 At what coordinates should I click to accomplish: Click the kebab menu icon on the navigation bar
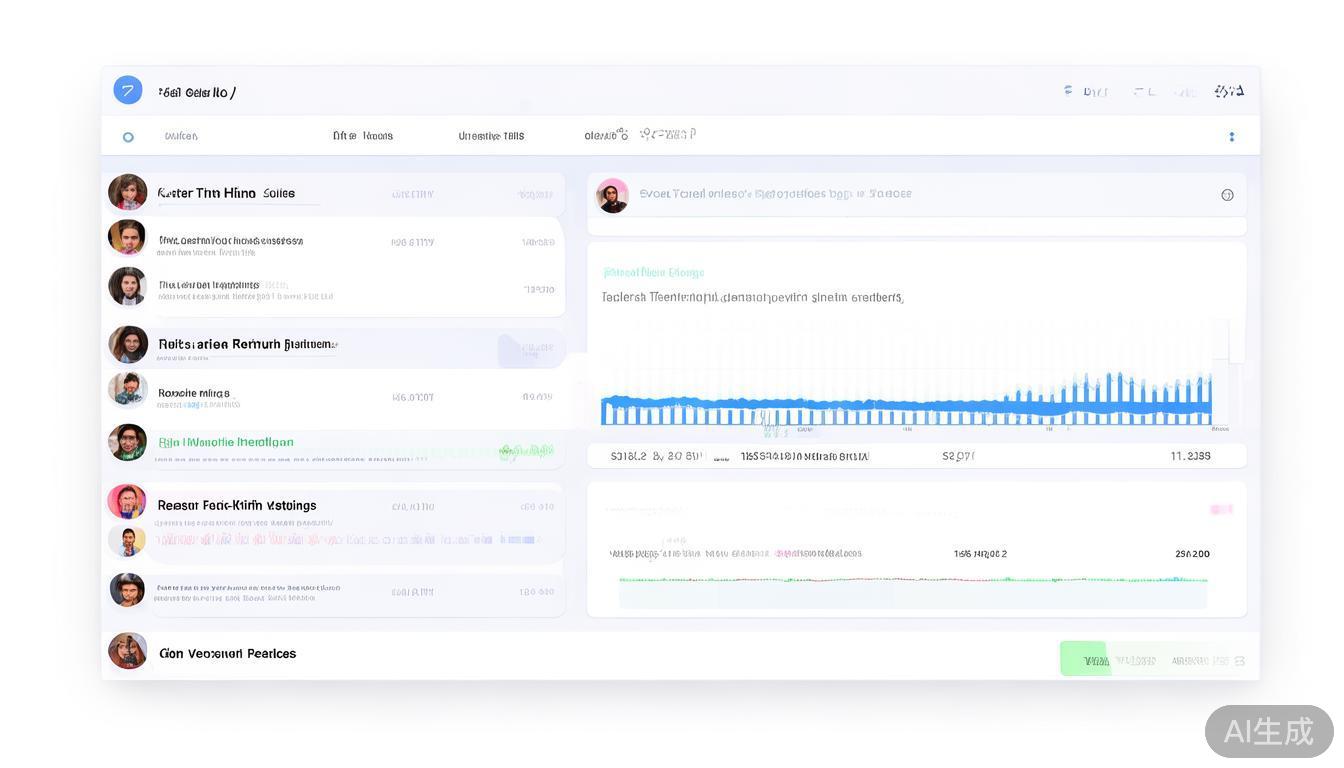[1232, 135]
